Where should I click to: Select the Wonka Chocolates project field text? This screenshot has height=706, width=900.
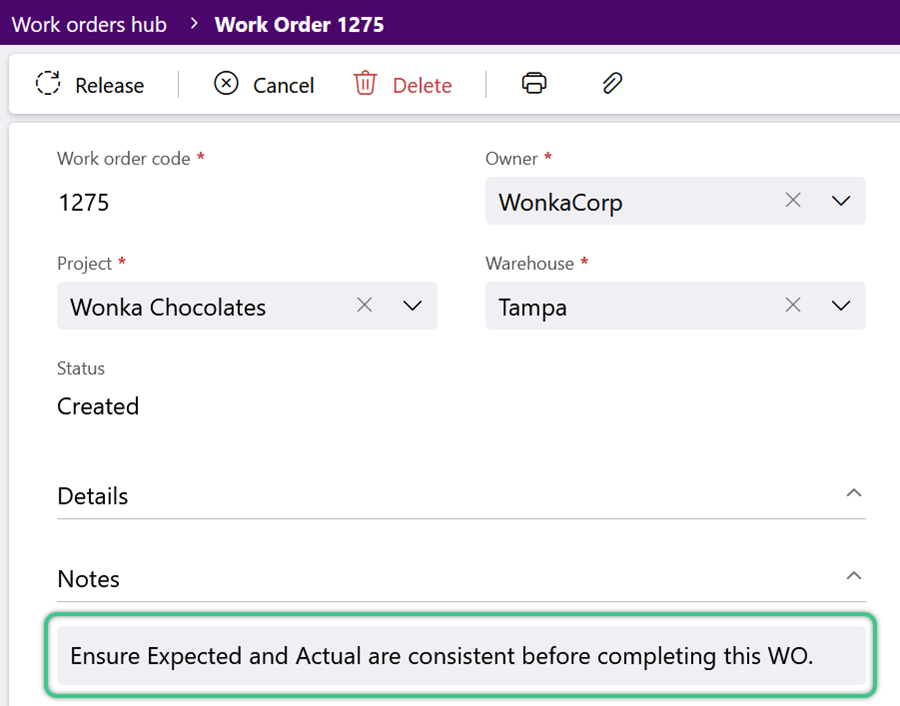tap(168, 307)
